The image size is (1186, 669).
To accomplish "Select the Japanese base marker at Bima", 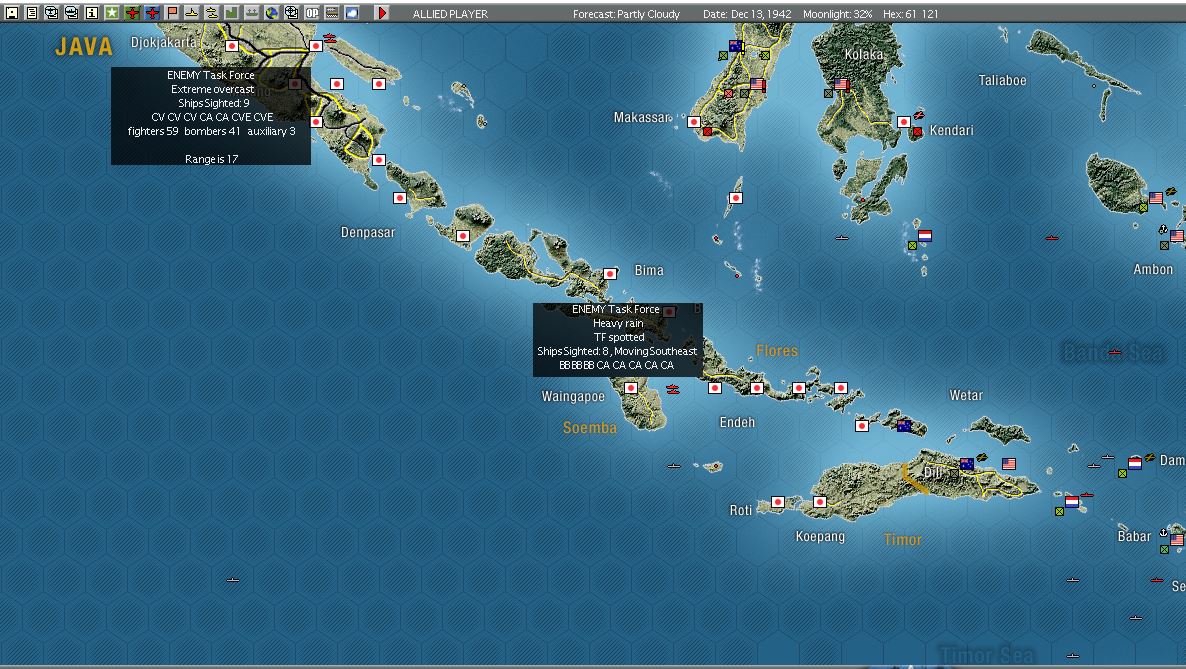I will coord(610,274).
